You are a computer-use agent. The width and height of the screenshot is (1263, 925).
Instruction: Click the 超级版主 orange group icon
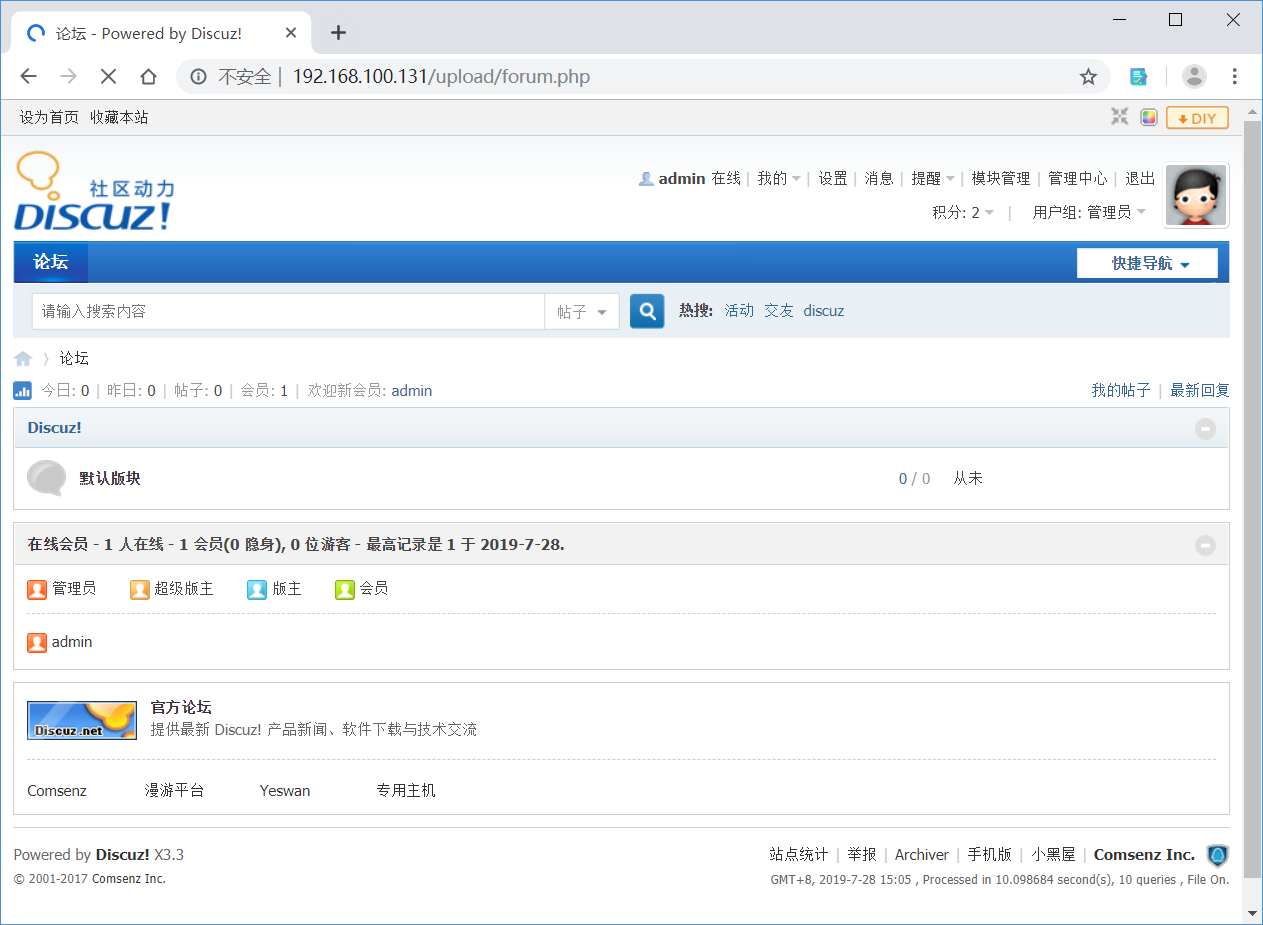coord(139,589)
